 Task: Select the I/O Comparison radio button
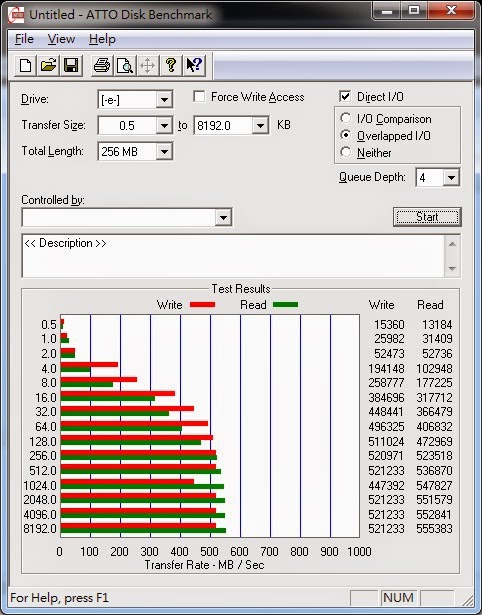pos(346,118)
